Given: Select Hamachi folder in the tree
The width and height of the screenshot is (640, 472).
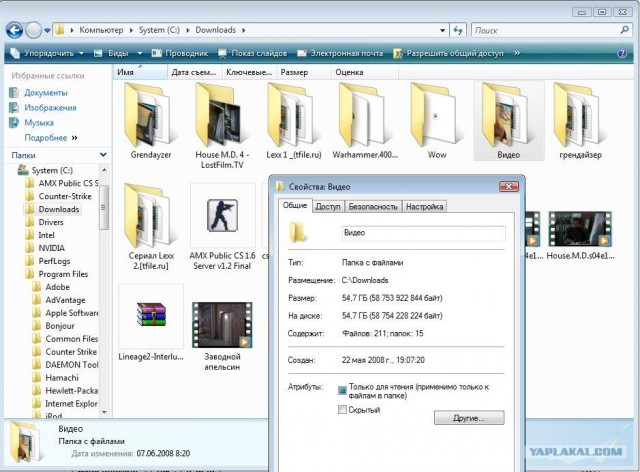Looking at the screenshot, I should (x=62, y=378).
